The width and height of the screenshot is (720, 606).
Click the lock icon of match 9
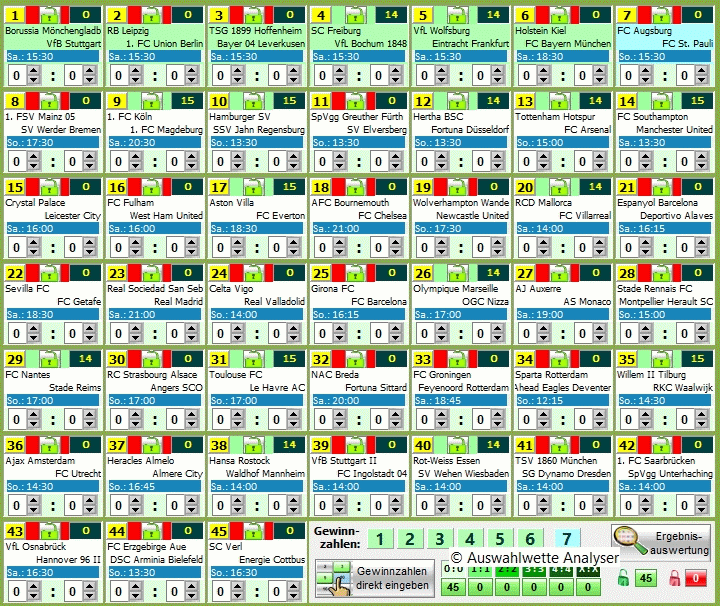(151, 101)
